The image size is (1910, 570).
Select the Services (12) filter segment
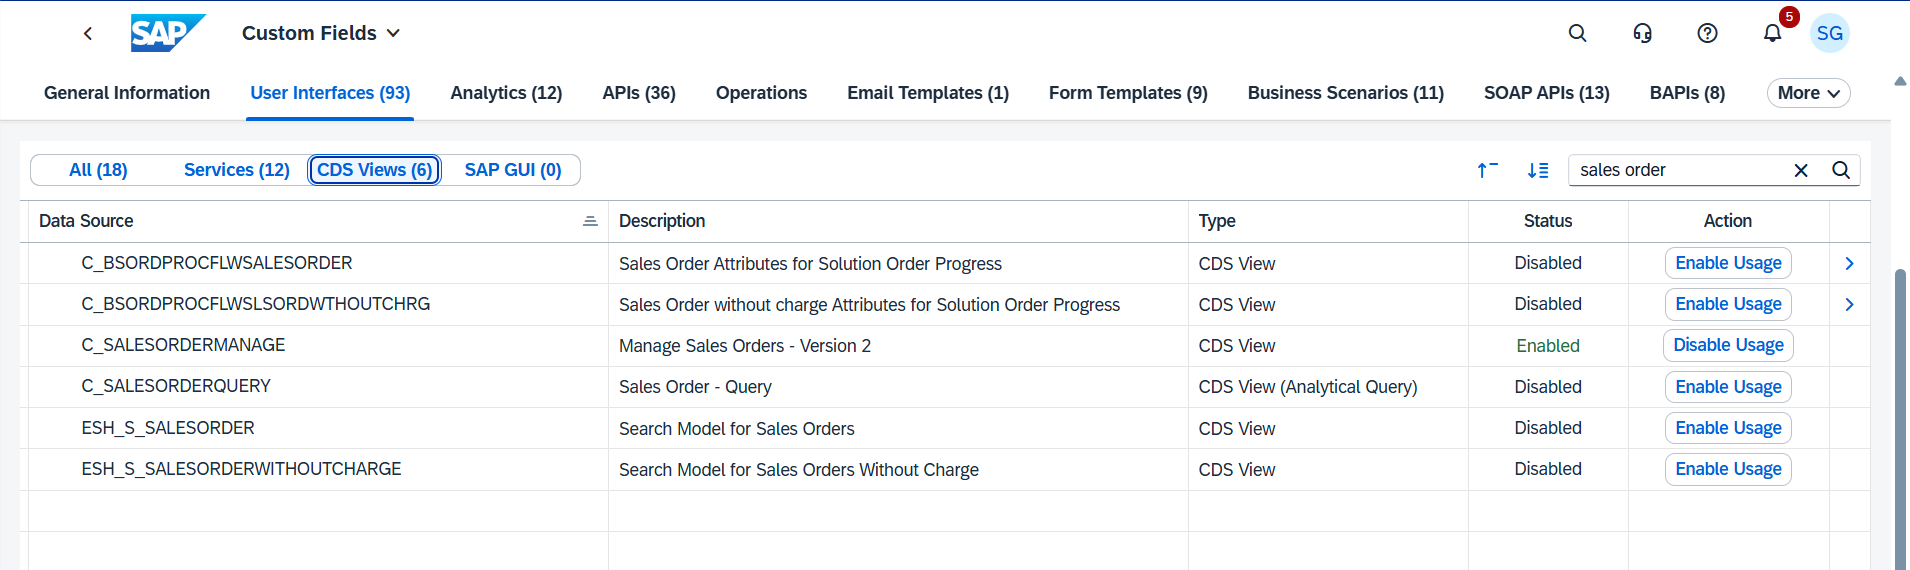[236, 170]
